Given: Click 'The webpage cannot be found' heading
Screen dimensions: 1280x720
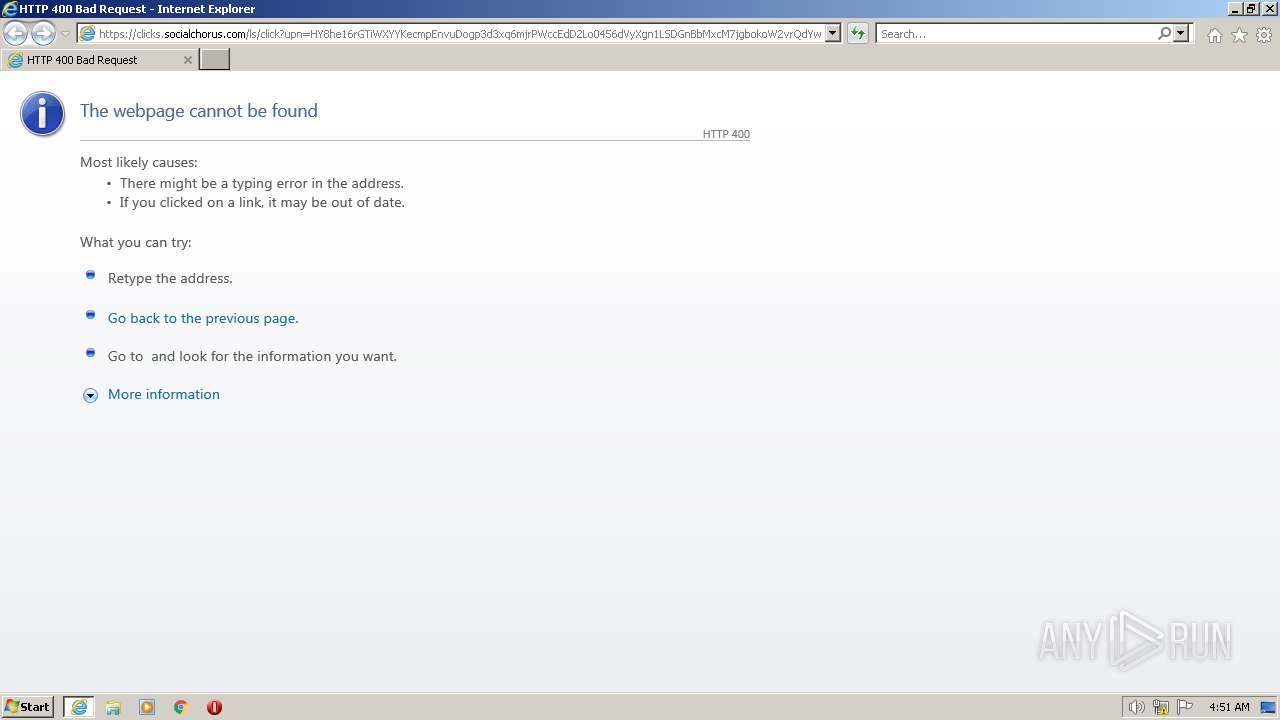Looking at the screenshot, I should [x=199, y=111].
